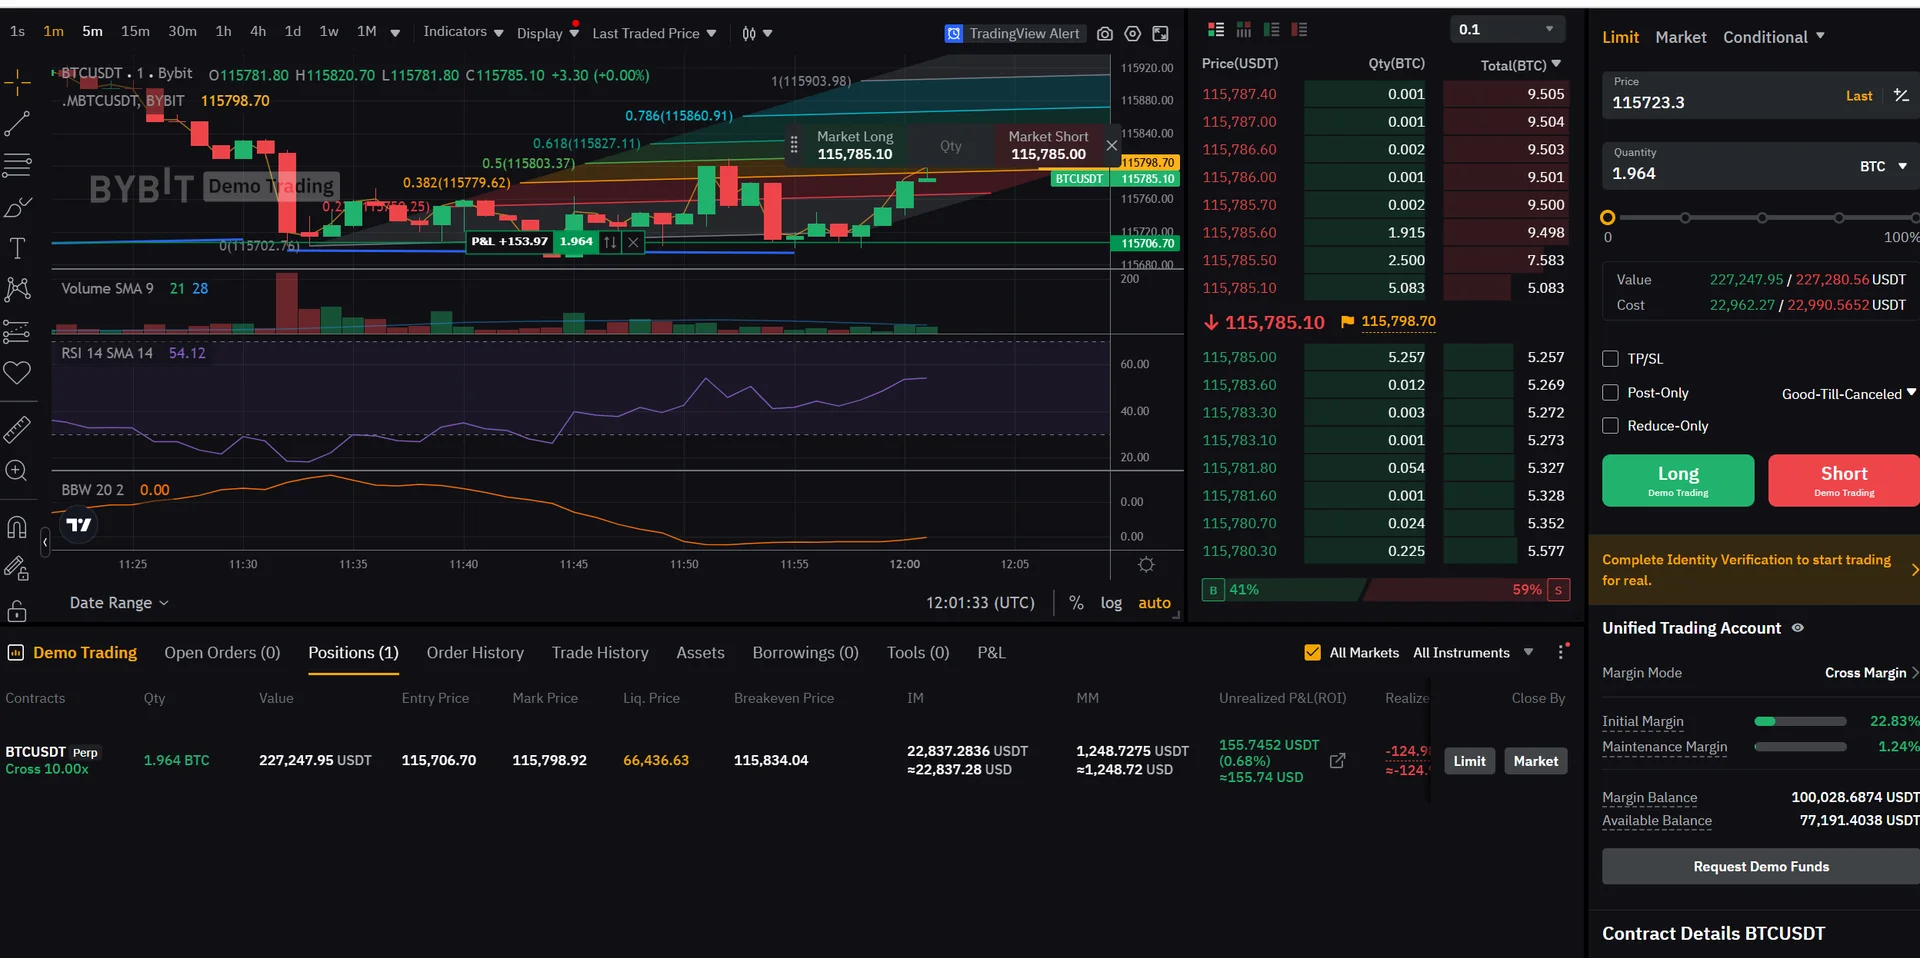
Task: Close position via P&L label X
Action: tap(633, 242)
